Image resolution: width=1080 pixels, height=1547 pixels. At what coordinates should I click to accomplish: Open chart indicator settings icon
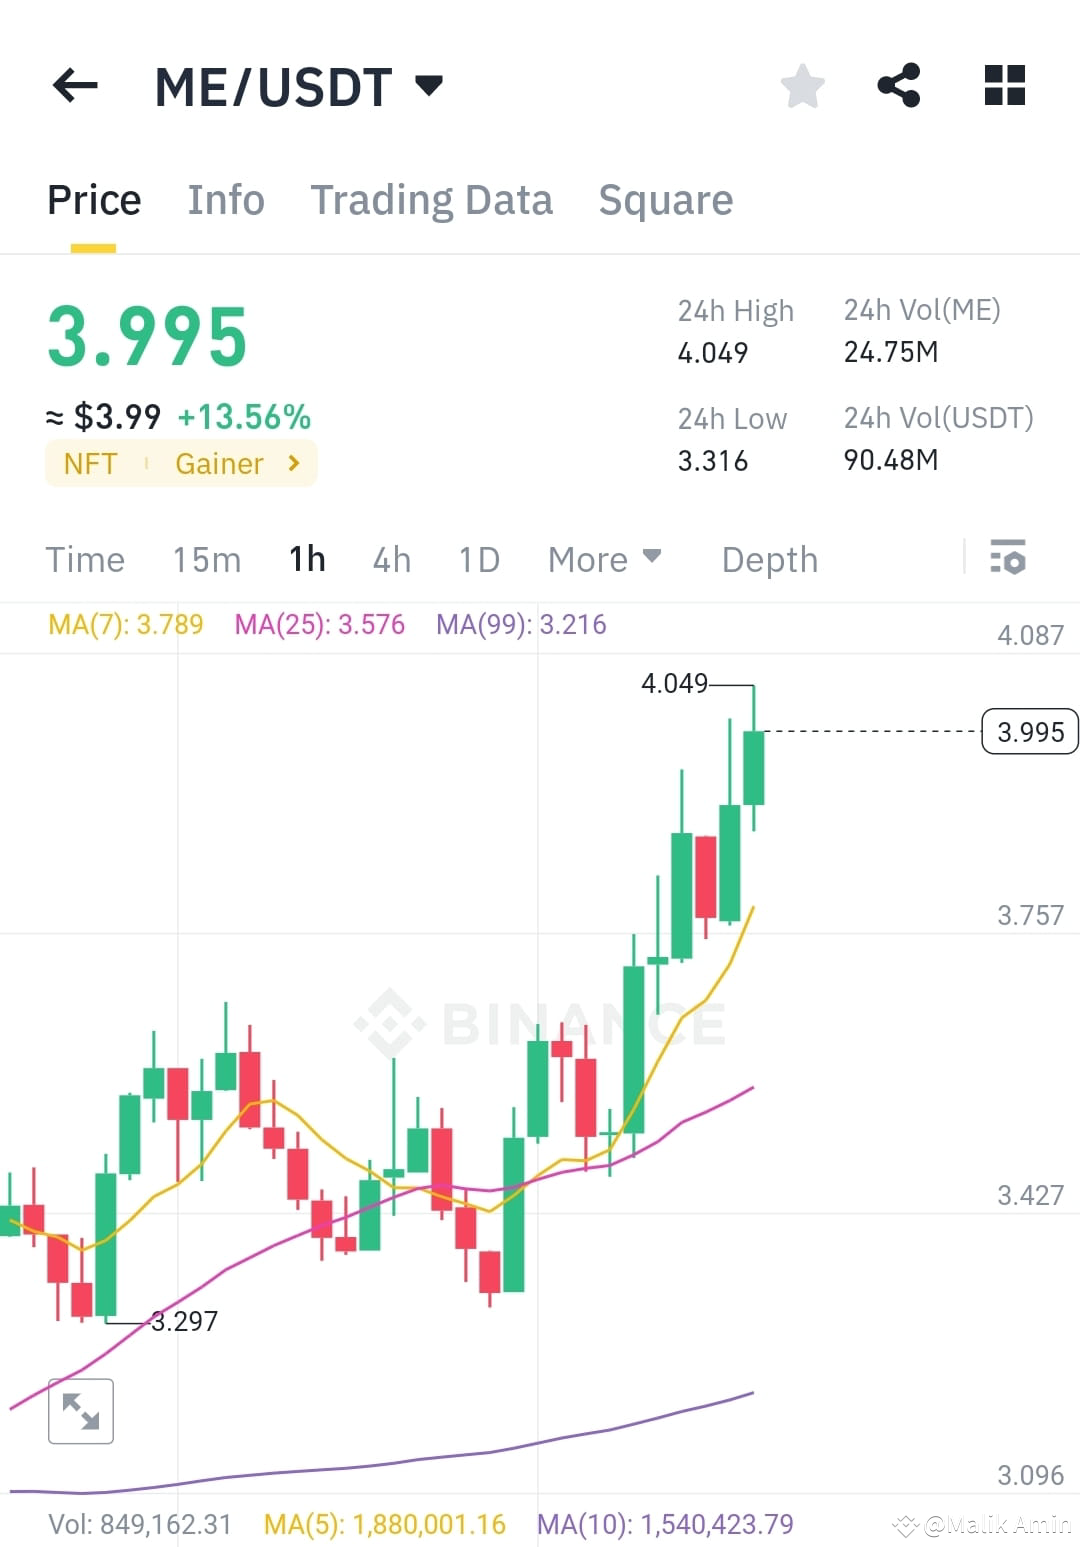point(1008,559)
